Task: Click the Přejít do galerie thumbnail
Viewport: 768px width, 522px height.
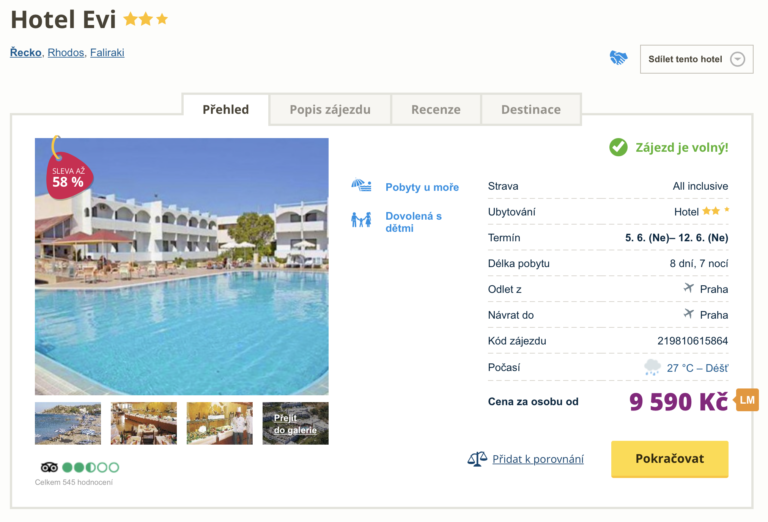Action: coord(295,423)
